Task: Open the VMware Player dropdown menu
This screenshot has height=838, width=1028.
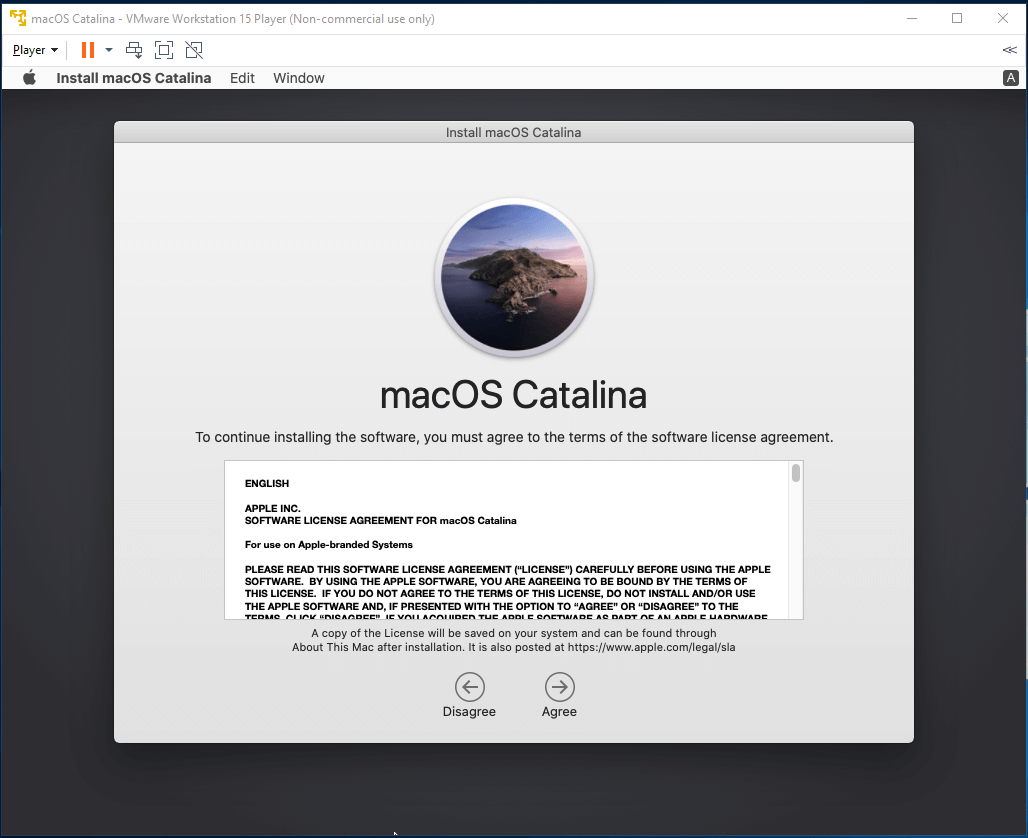Action: (35, 50)
